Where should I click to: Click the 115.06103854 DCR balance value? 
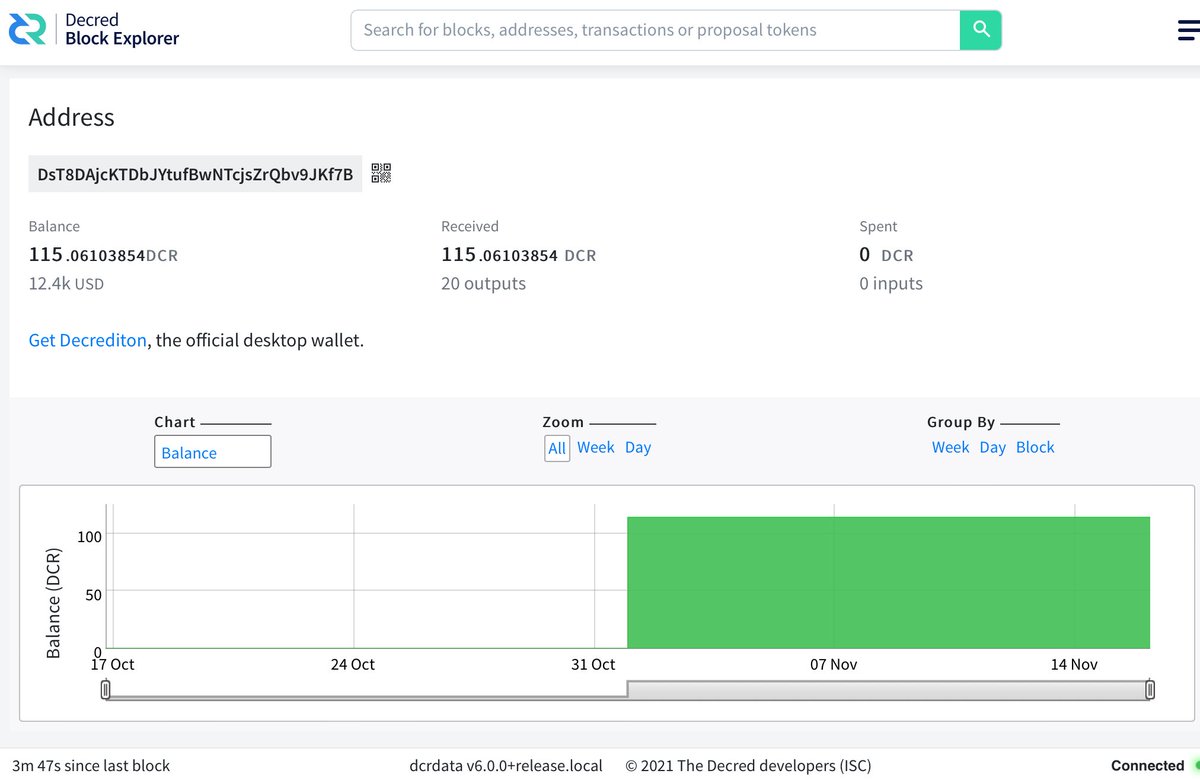[x=103, y=255]
